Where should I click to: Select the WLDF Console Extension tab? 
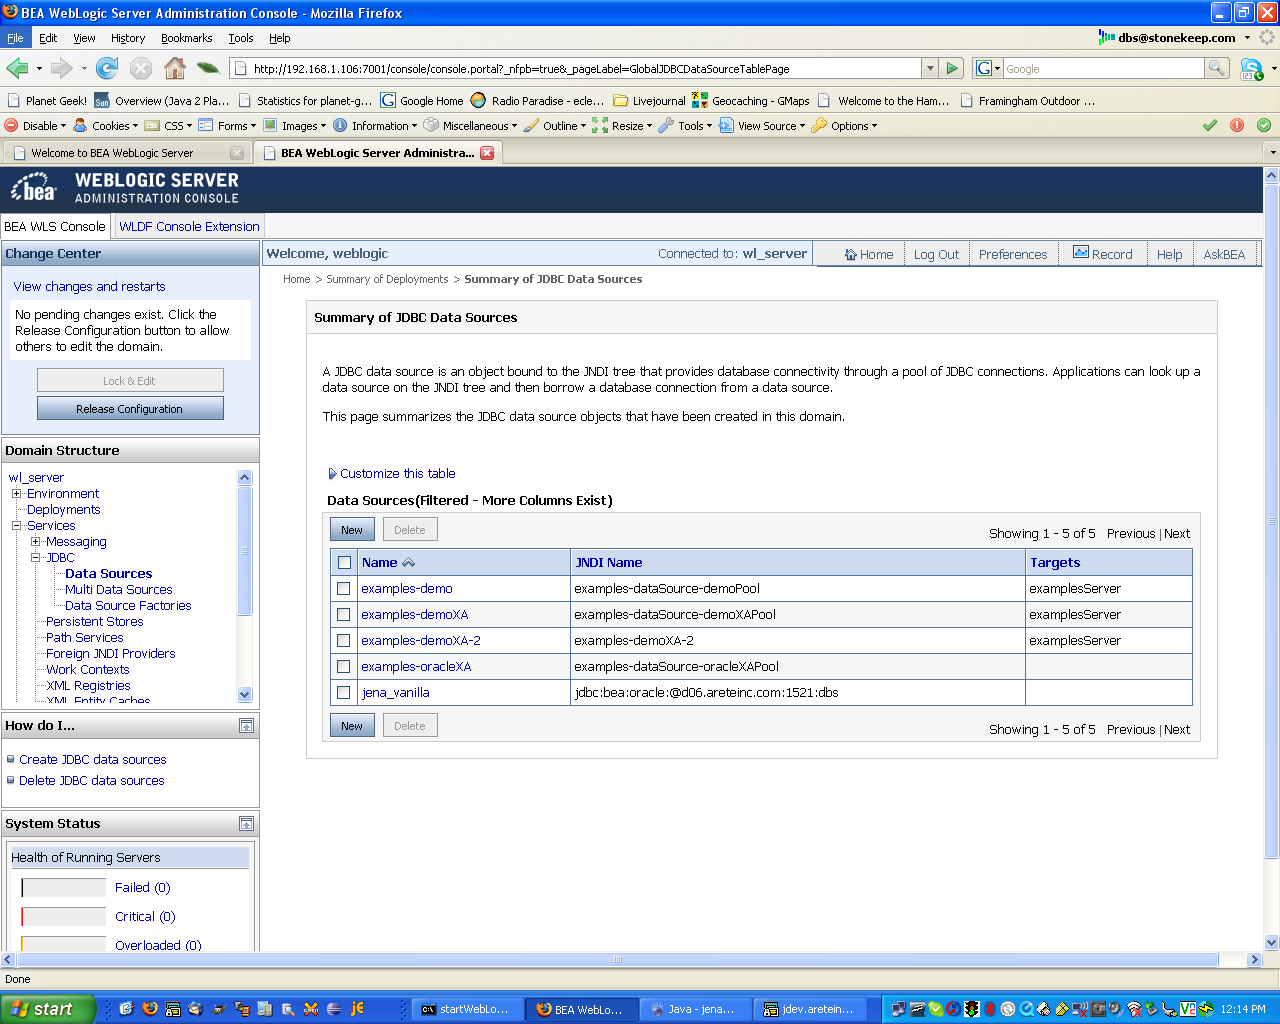click(189, 227)
